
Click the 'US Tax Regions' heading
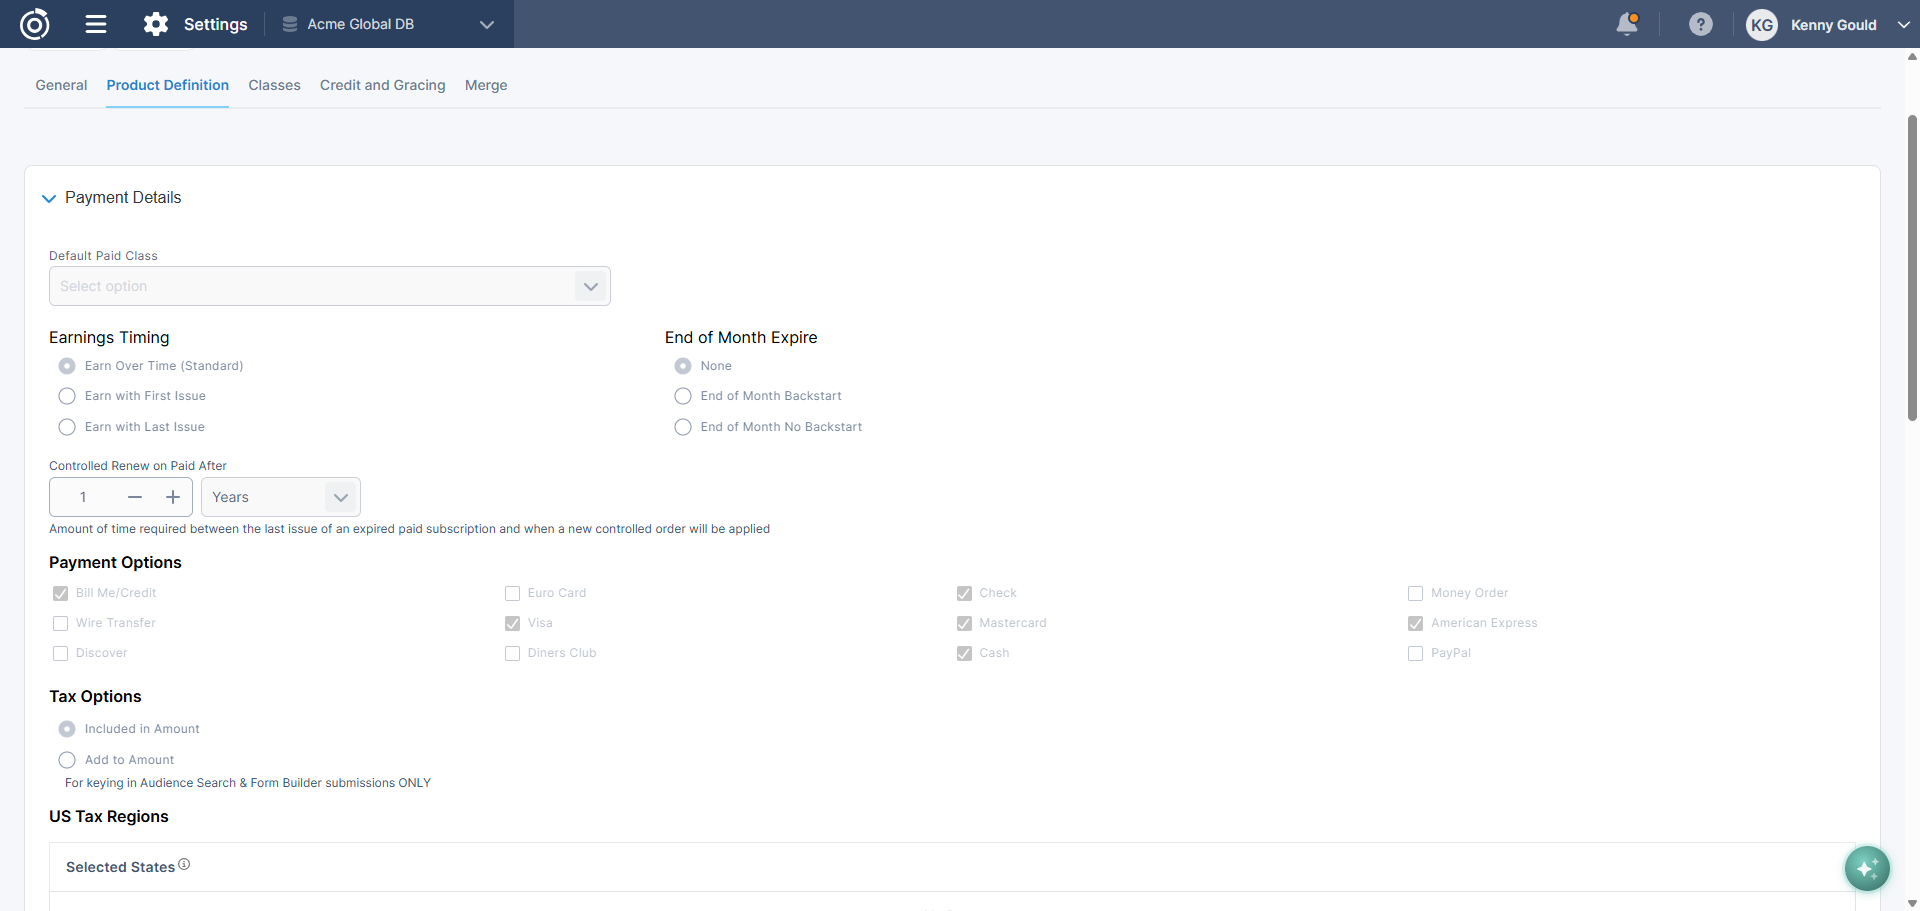click(x=109, y=816)
